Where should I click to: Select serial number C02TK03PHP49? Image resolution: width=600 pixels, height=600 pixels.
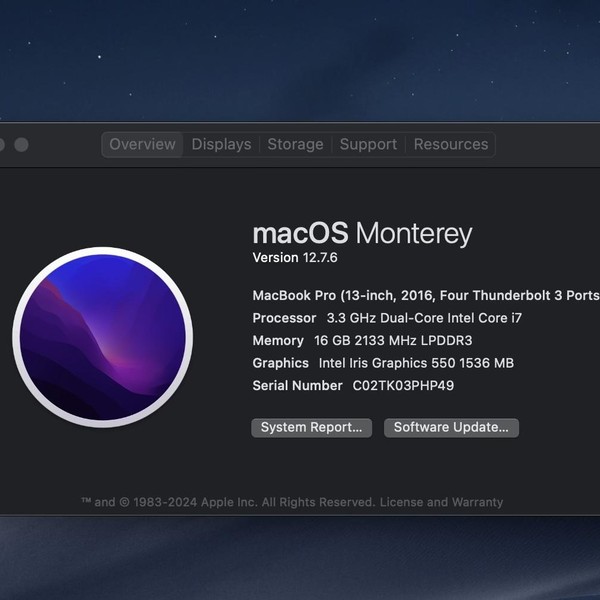click(403, 385)
